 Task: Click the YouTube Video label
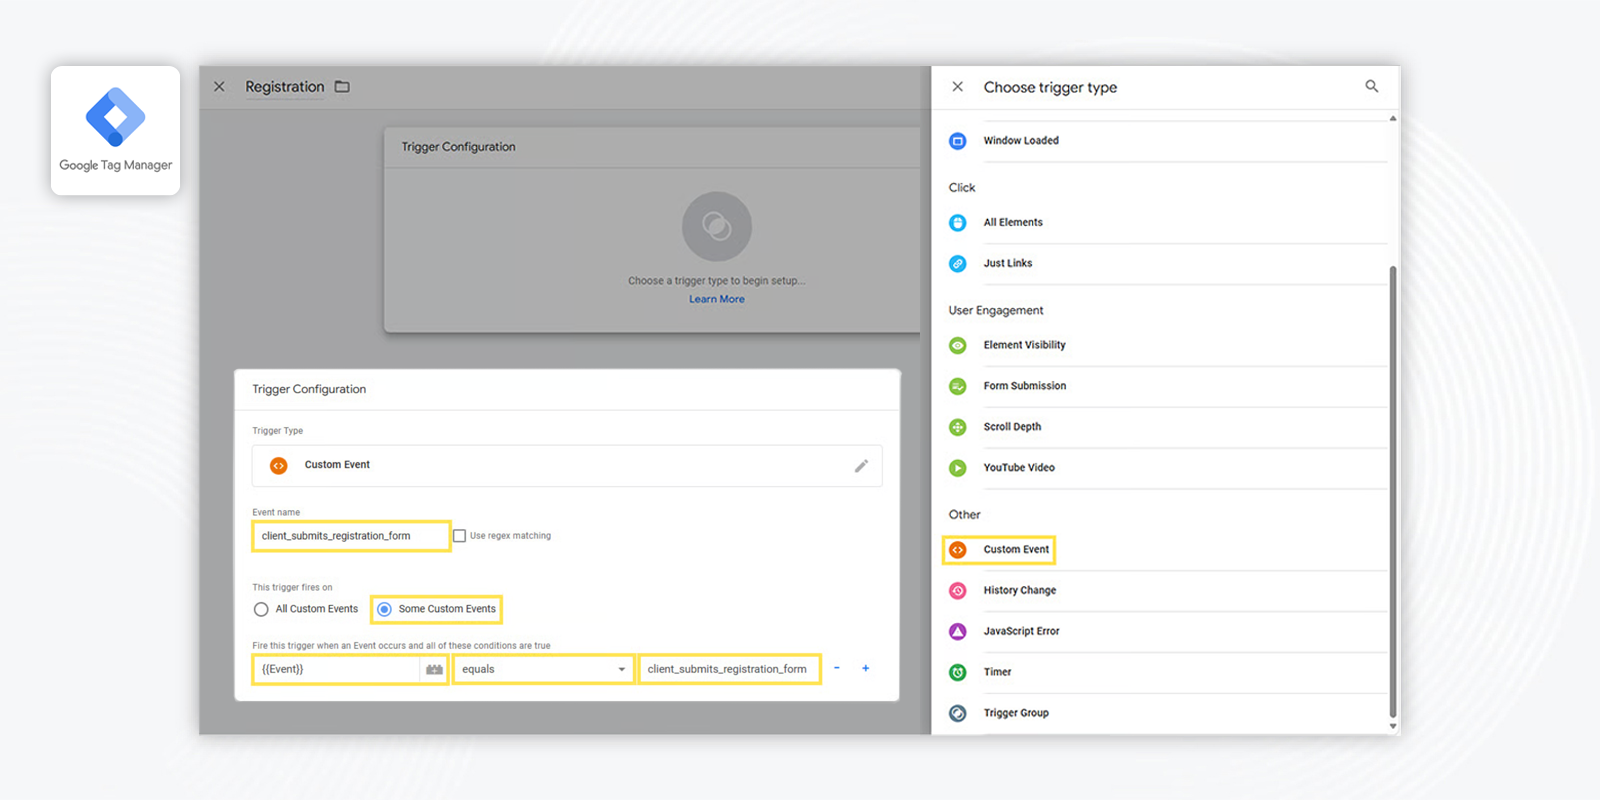[1019, 468]
